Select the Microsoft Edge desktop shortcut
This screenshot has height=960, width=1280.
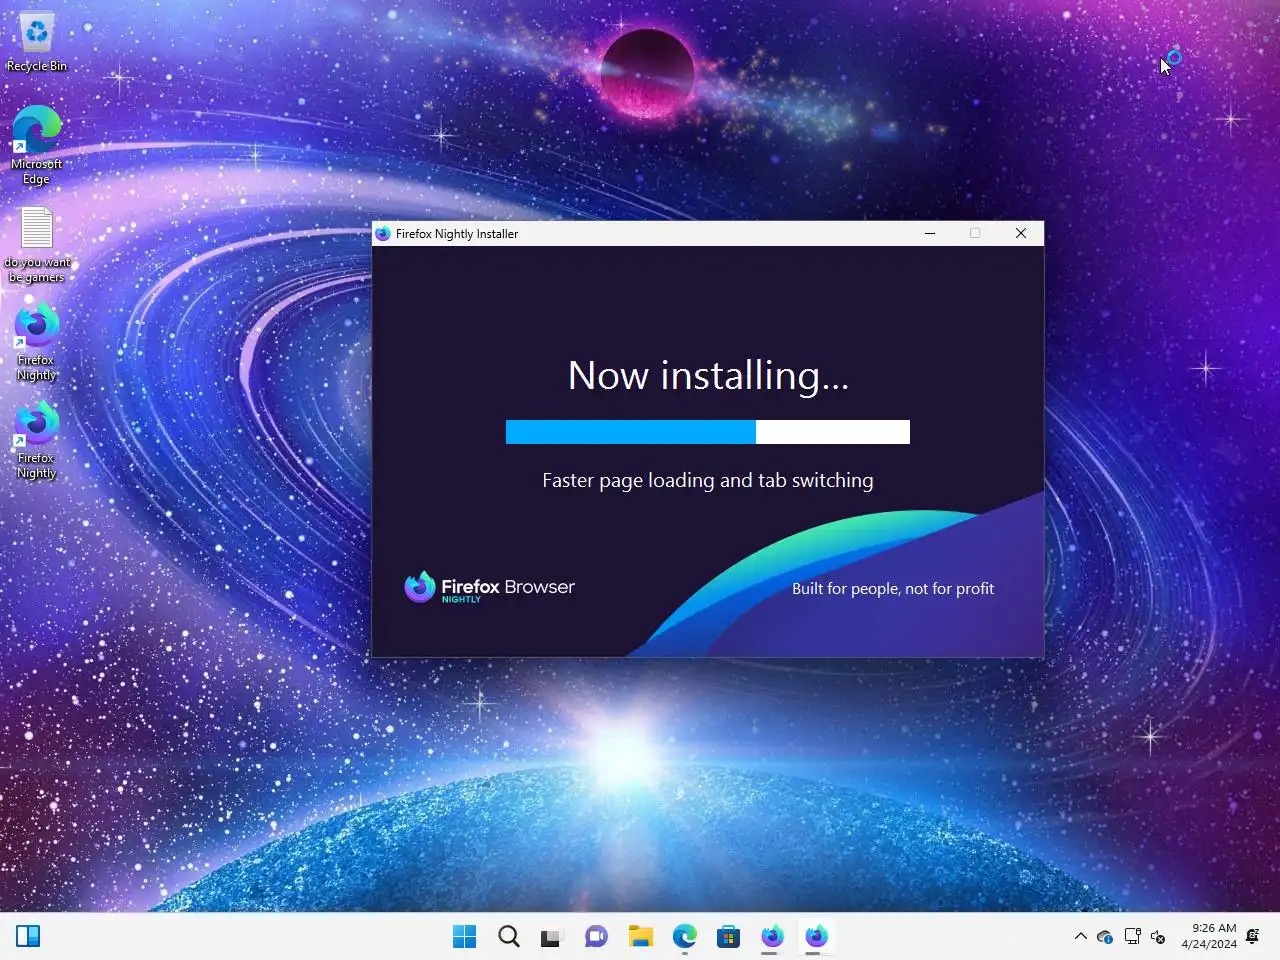point(36,145)
